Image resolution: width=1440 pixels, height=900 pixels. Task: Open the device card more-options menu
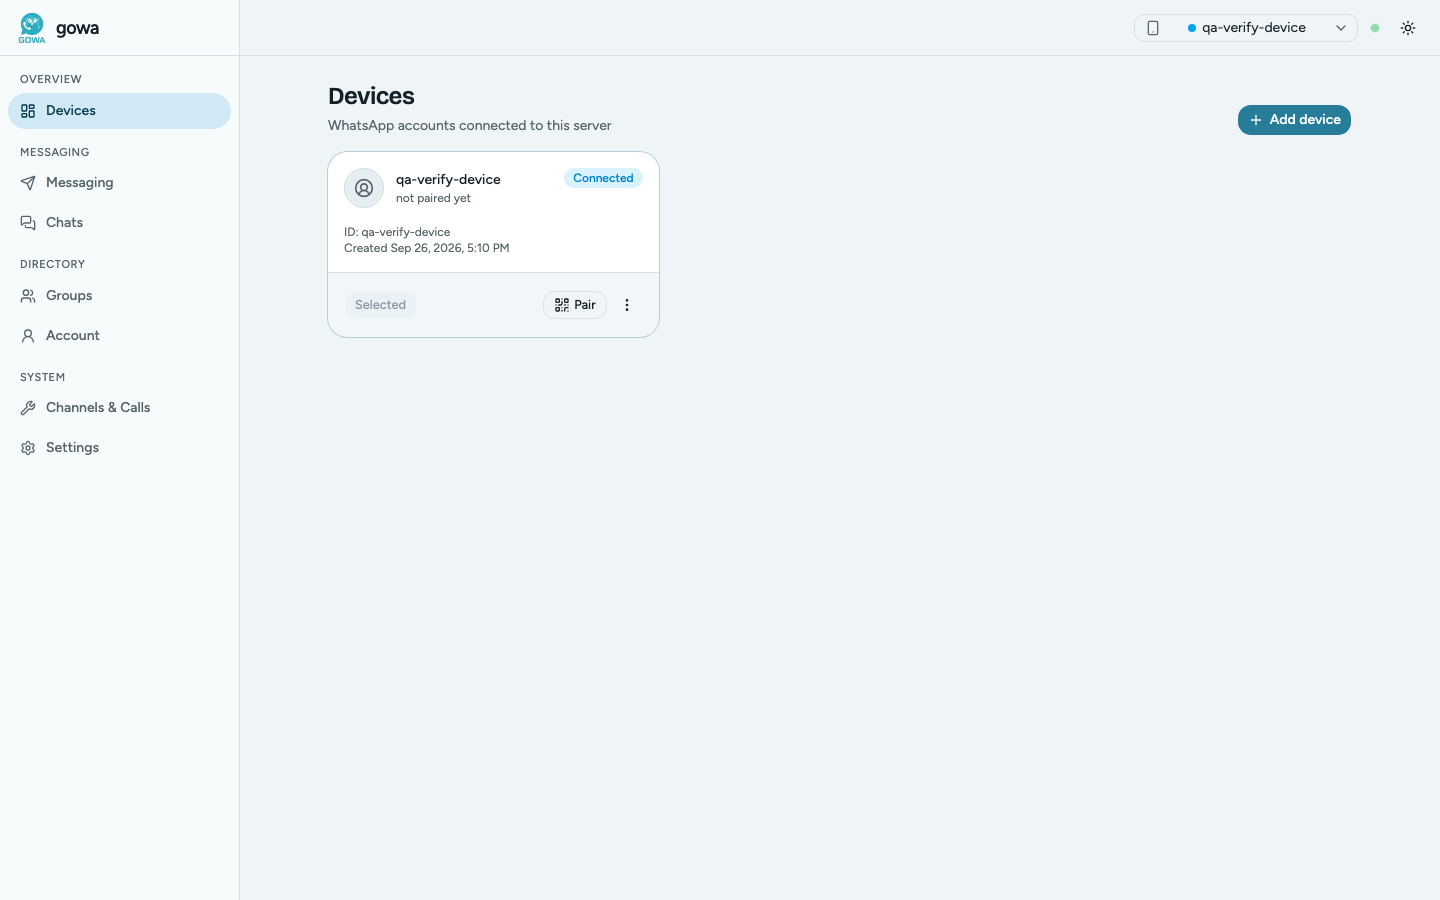pyautogui.click(x=627, y=305)
